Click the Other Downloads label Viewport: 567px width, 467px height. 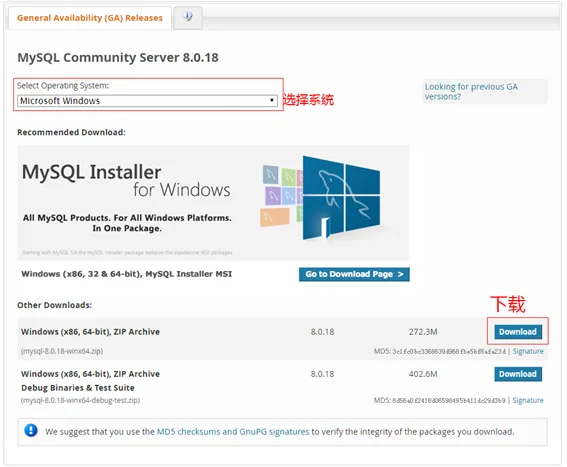(55, 305)
